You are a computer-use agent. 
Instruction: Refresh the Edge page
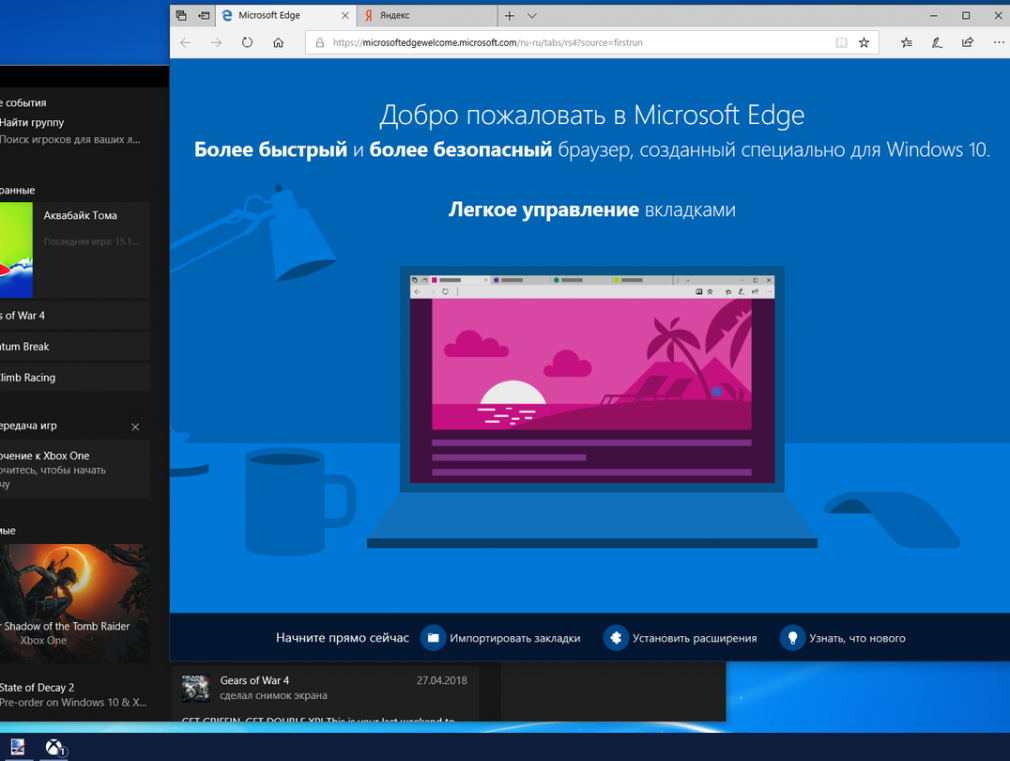(x=247, y=43)
